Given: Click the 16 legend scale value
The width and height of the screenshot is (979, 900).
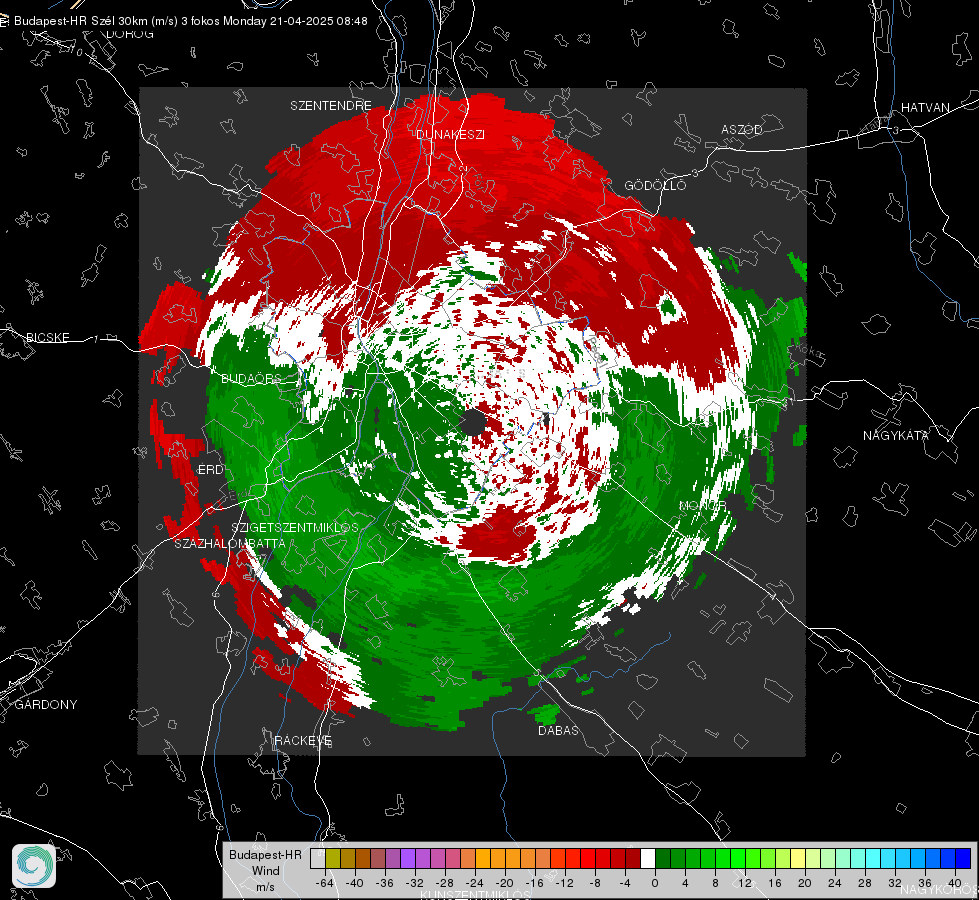Looking at the screenshot, I should pyautogui.click(x=775, y=883).
